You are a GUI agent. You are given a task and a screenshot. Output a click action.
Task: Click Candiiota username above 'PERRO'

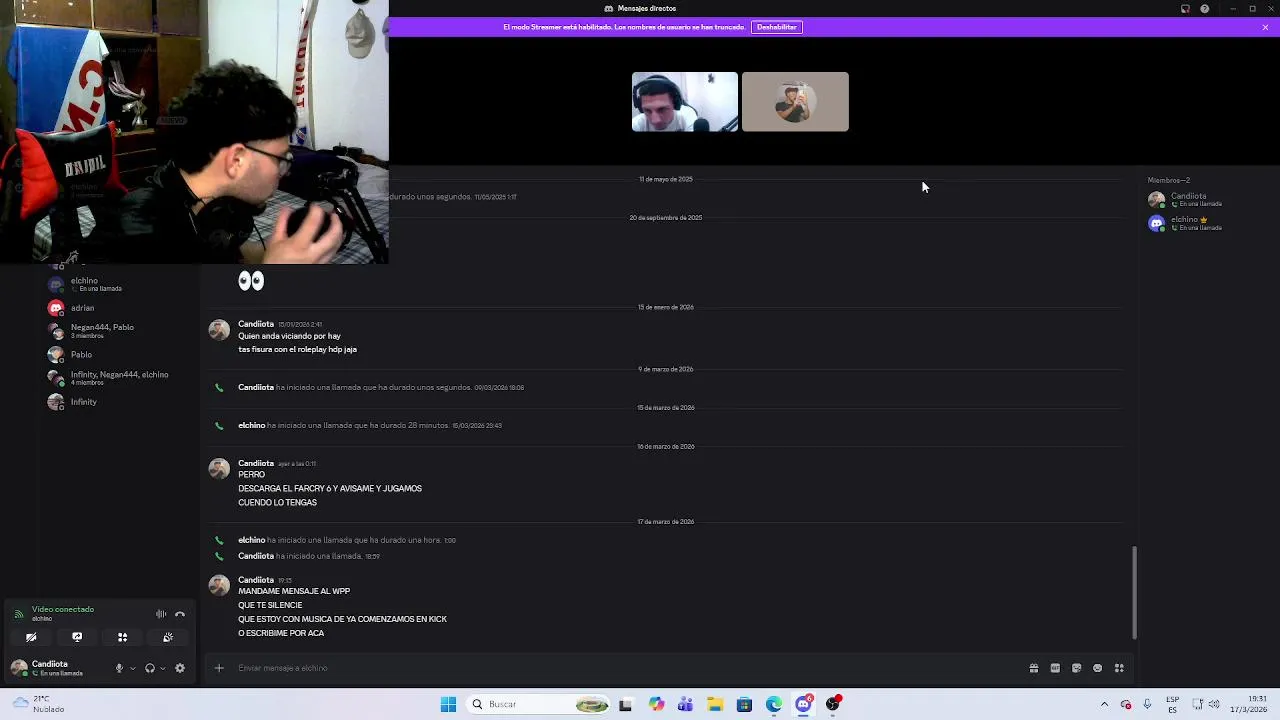(x=256, y=463)
